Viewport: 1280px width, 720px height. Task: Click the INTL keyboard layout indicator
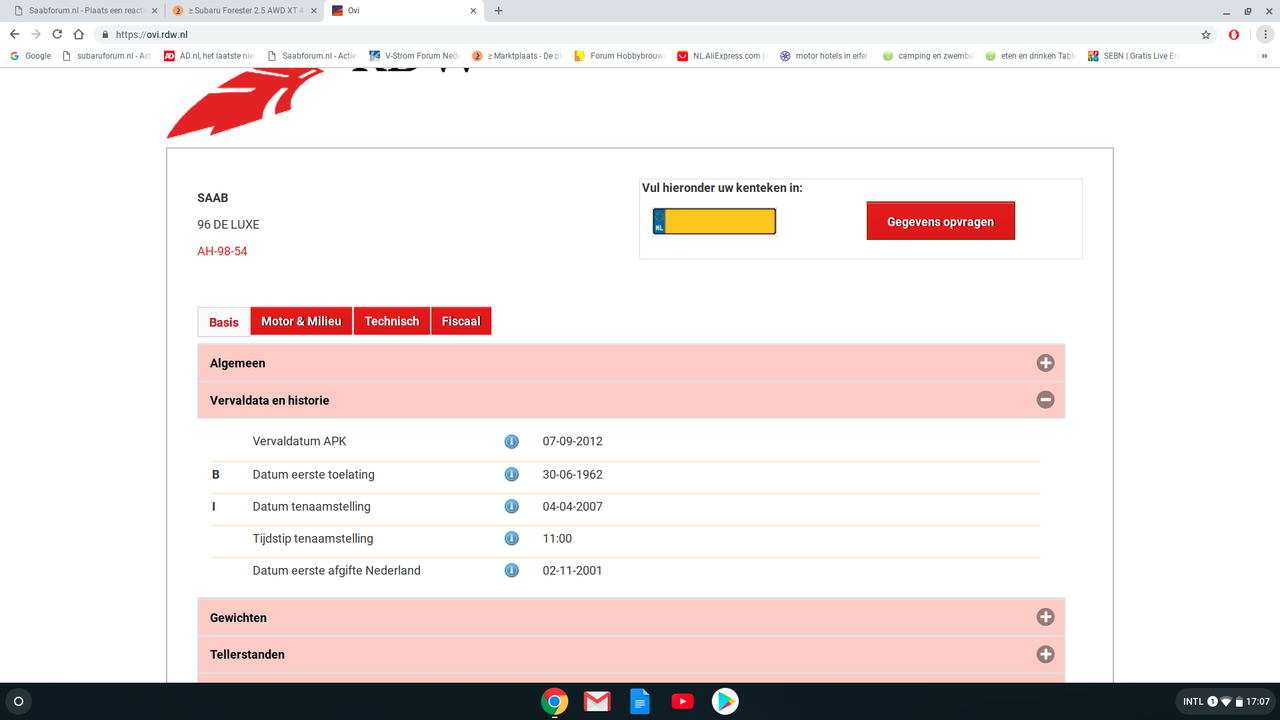point(1193,701)
